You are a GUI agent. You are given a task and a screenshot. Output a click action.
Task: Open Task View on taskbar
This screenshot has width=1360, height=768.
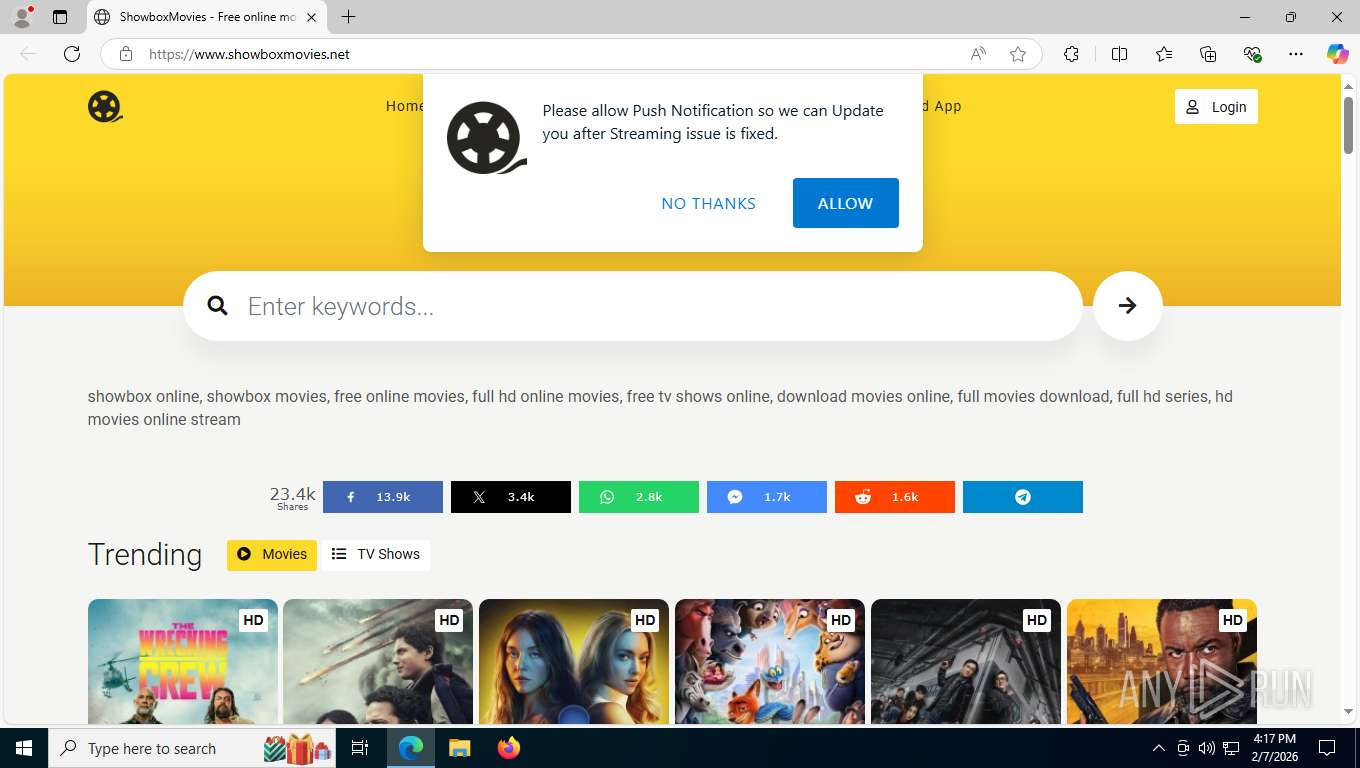click(360, 748)
